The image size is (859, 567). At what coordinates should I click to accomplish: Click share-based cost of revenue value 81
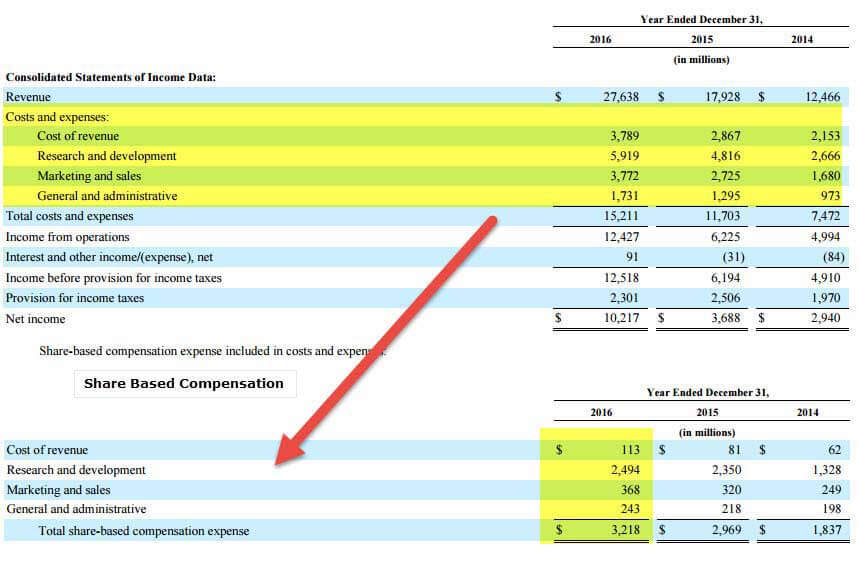734,450
